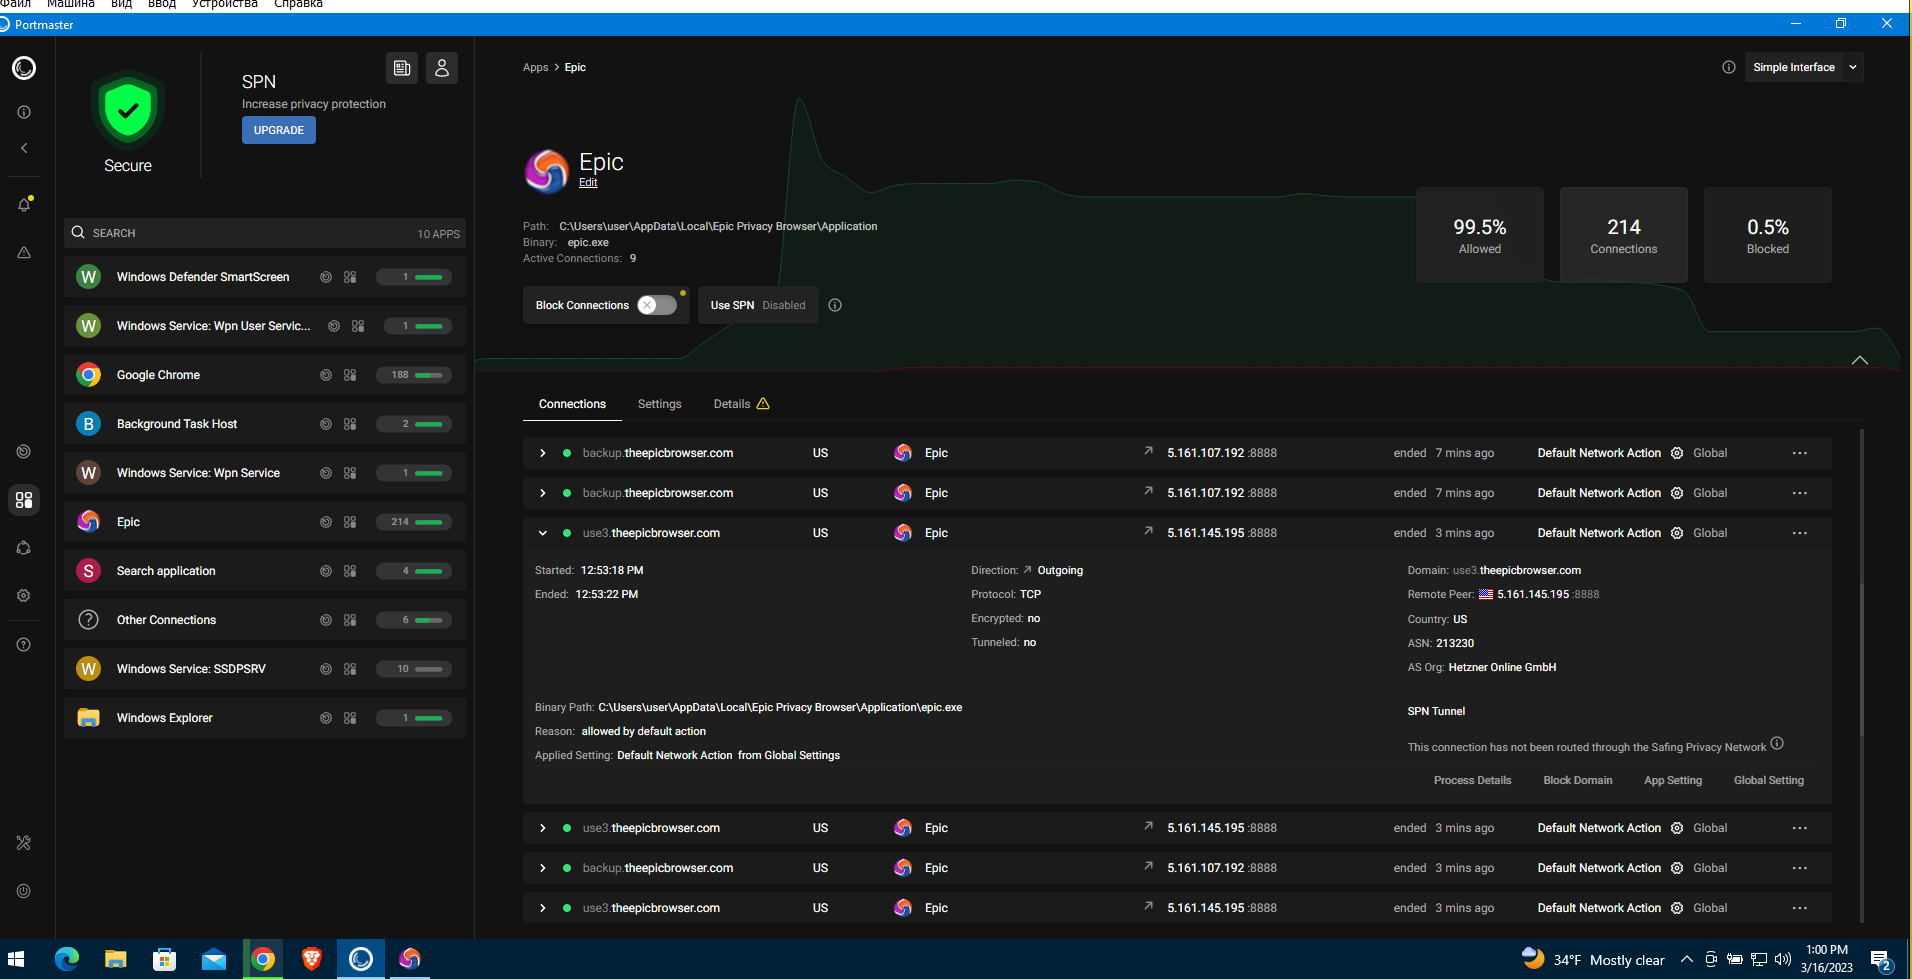Toggle Use SPN (Disabled)
The height and width of the screenshot is (979, 1912).
(758, 305)
